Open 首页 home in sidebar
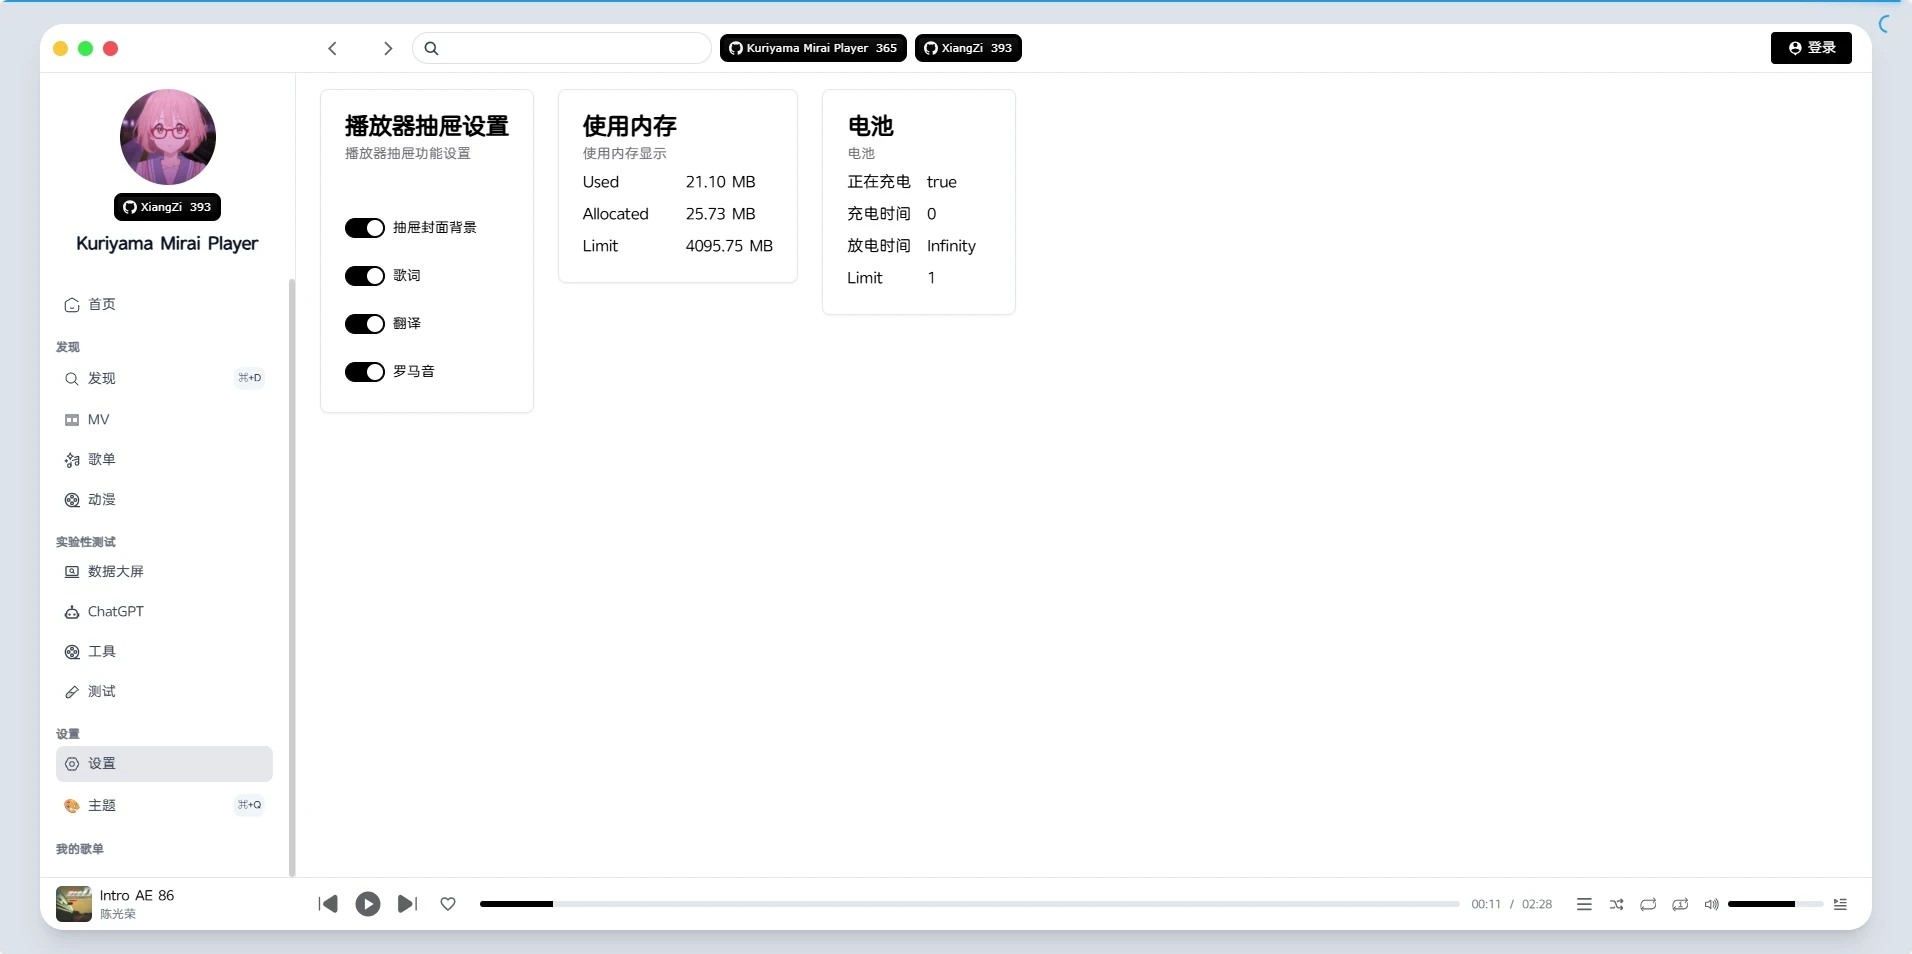Screen dimensions: 1912x954 tap(164, 304)
